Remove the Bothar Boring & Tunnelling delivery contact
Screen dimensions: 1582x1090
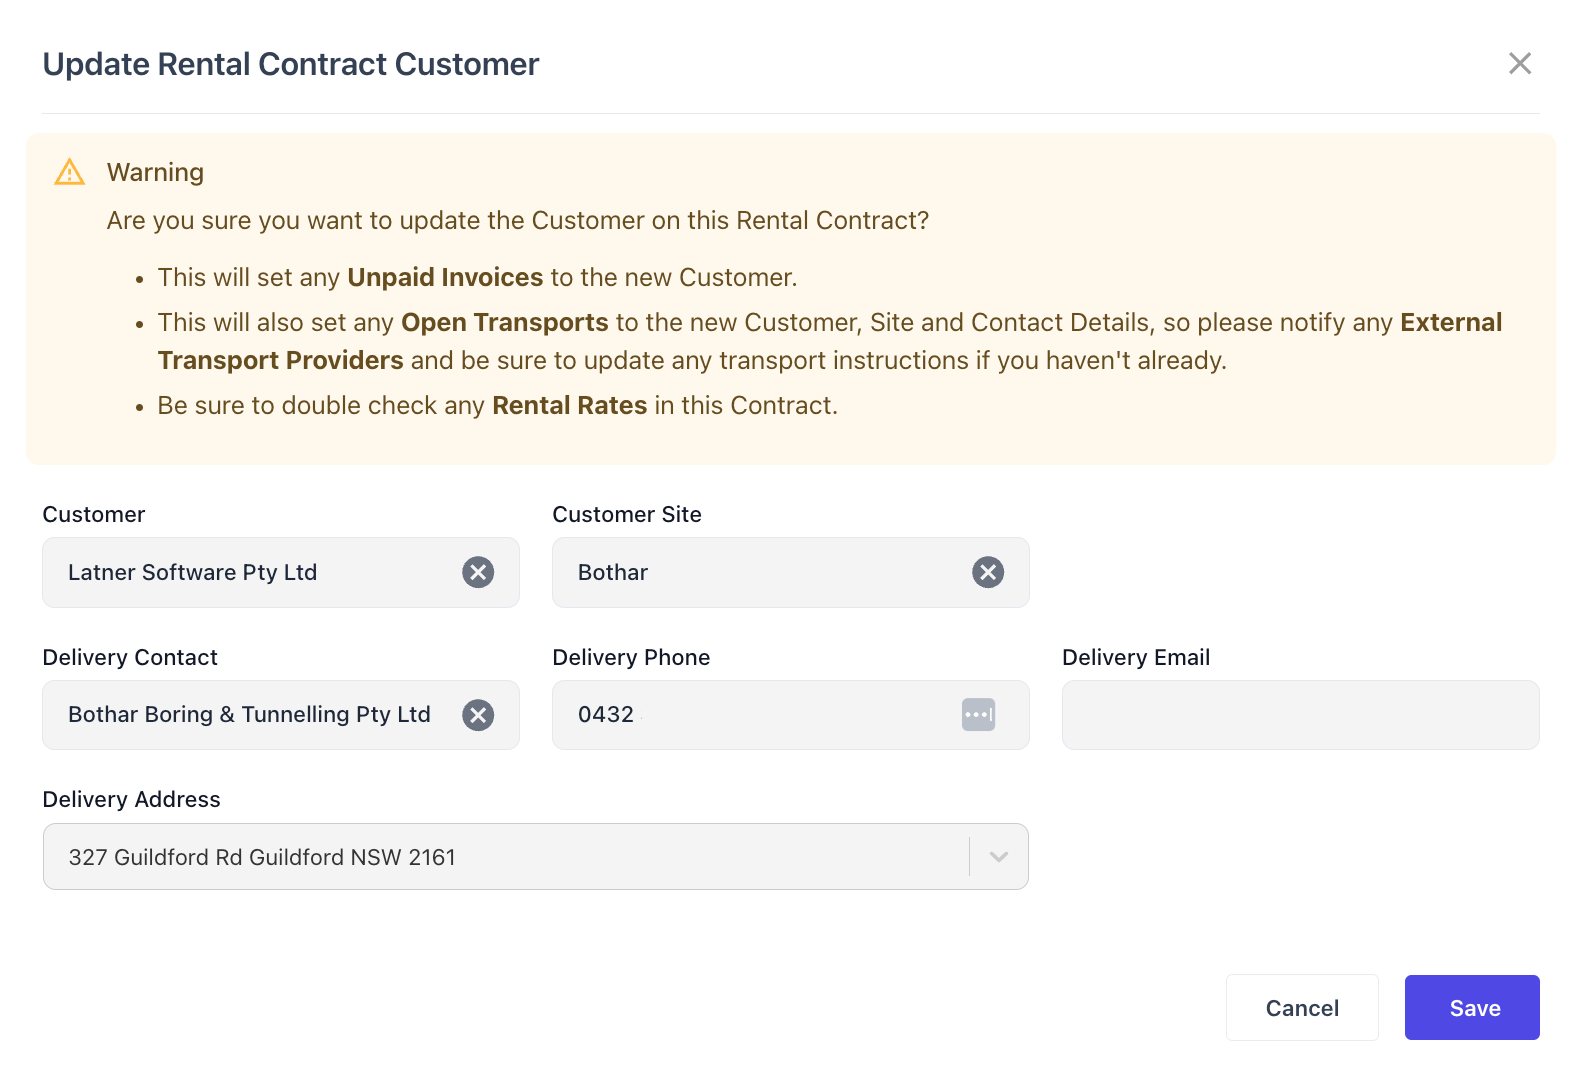tap(478, 715)
